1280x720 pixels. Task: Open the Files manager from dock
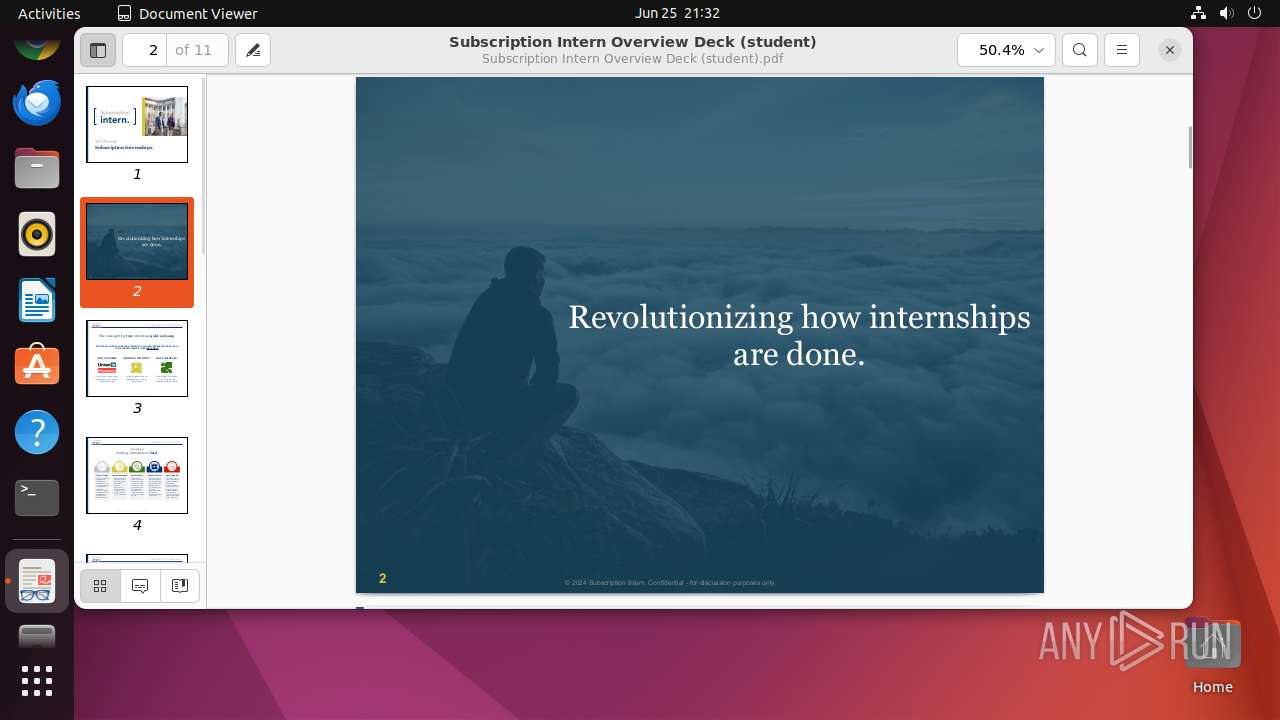(37, 168)
